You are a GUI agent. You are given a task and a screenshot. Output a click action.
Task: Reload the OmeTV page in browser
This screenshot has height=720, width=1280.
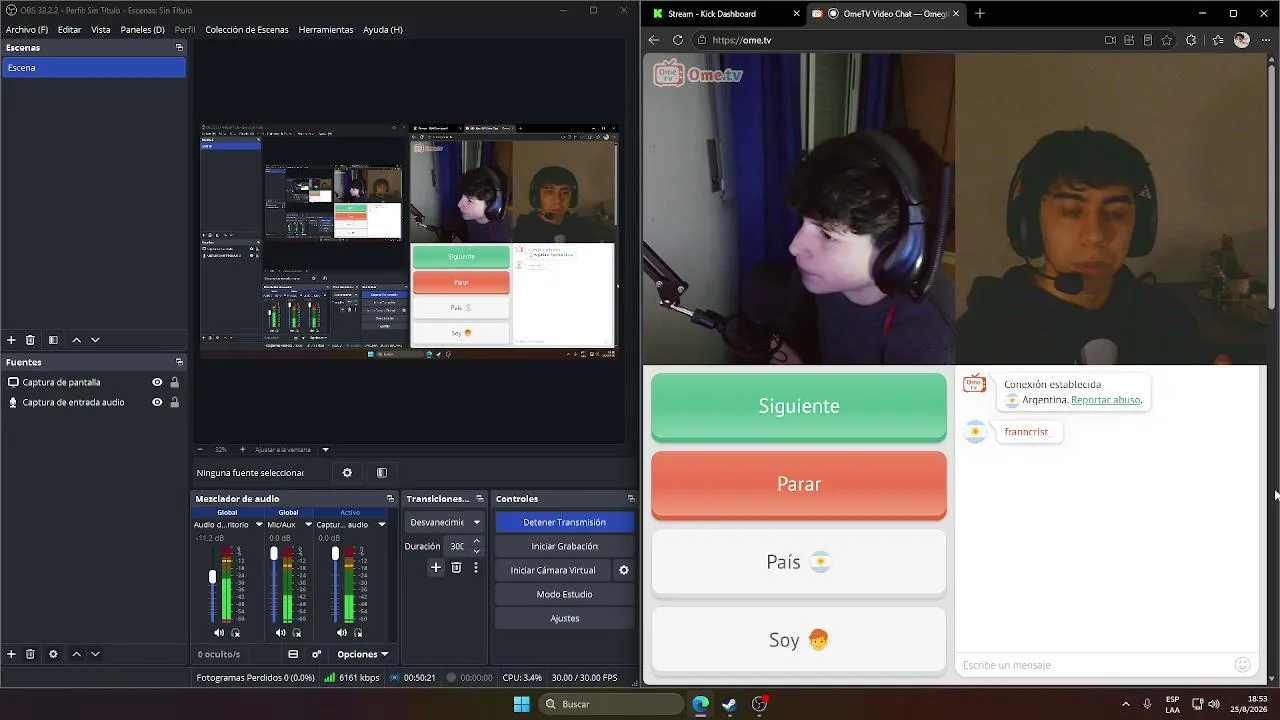tap(678, 40)
